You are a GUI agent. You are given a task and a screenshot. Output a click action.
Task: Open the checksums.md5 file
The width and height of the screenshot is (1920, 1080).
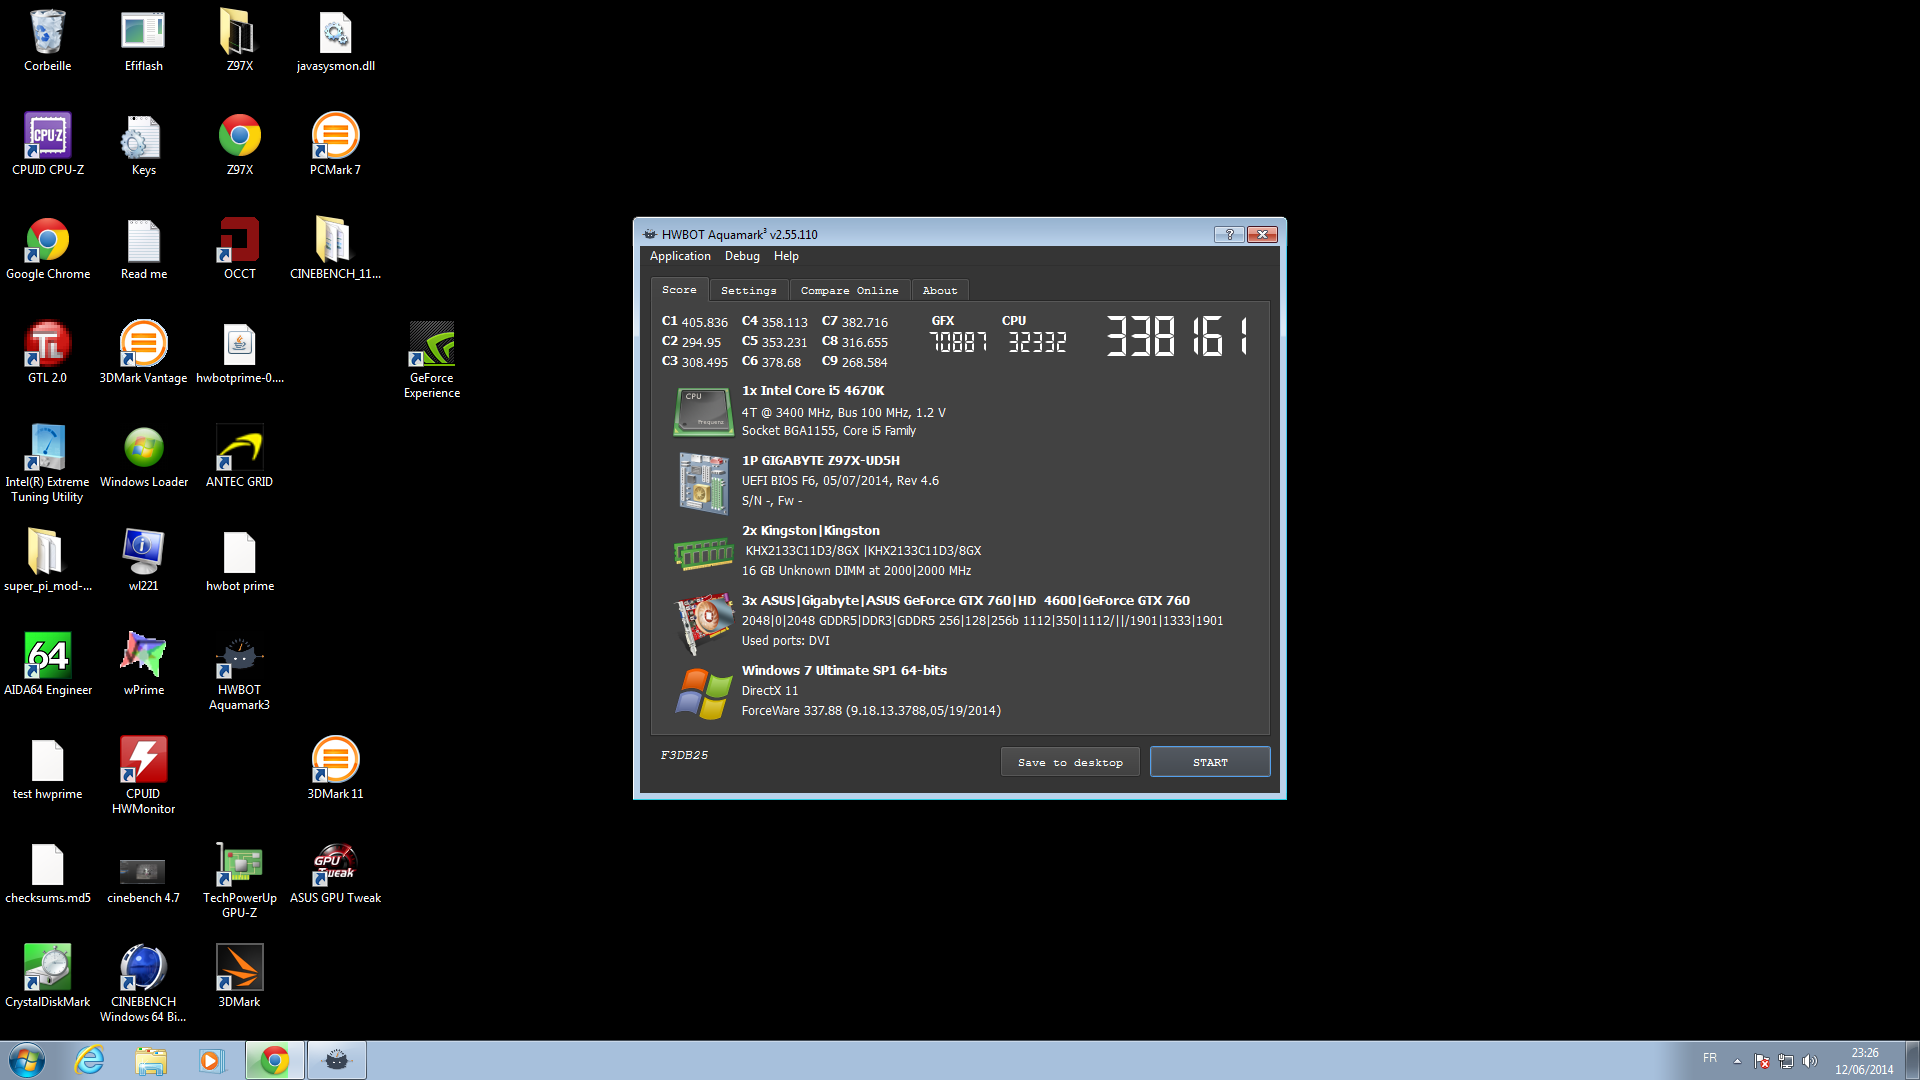click(x=47, y=872)
